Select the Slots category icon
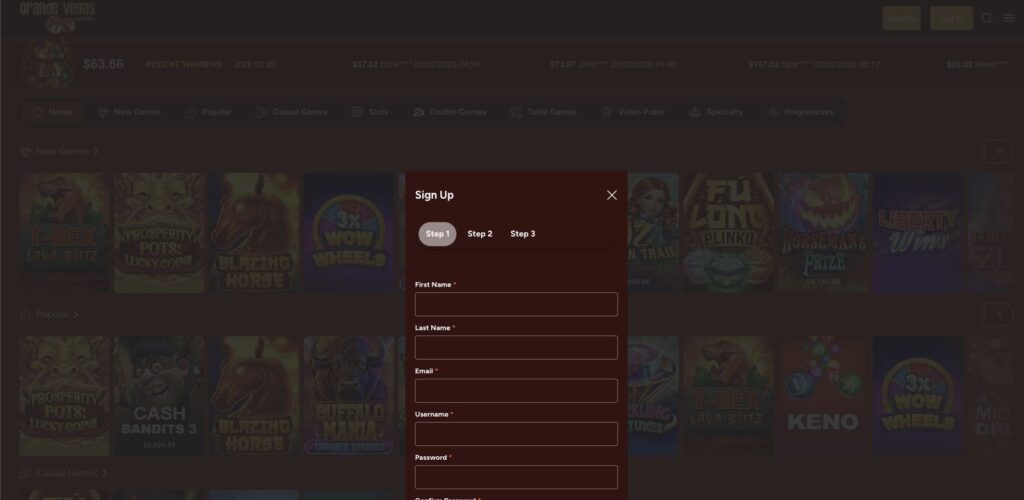1024x500 pixels. (x=358, y=112)
